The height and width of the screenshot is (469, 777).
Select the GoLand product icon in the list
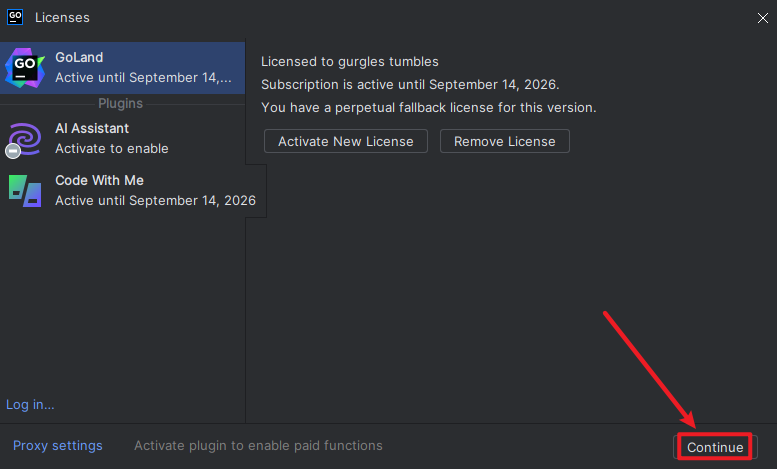pyautogui.click(x=25, y=68)
